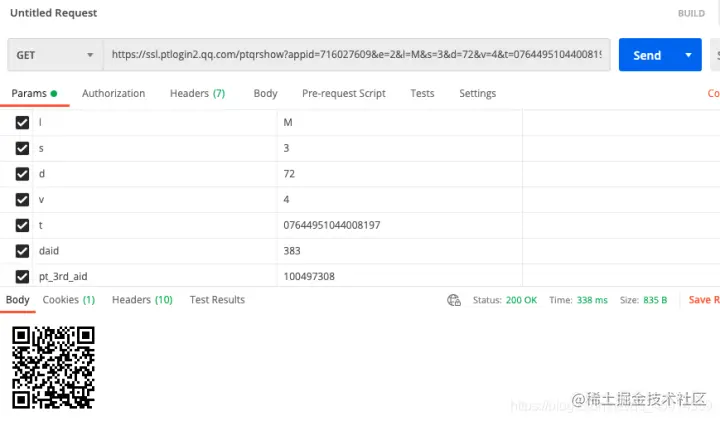Uncheck the 'daid' parameter checkbox
The width and height of the screenshot is (720, 421).
pos(22,251)
